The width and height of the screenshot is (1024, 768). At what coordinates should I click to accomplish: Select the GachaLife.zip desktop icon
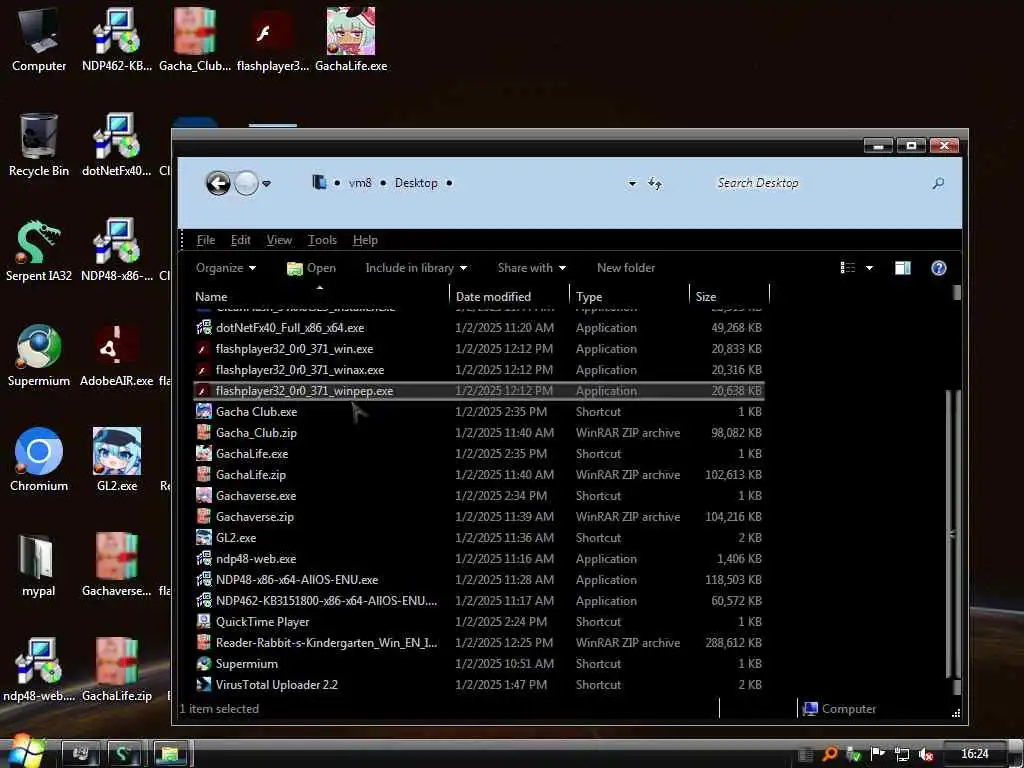pyautogui.click(x=117, y=670)
